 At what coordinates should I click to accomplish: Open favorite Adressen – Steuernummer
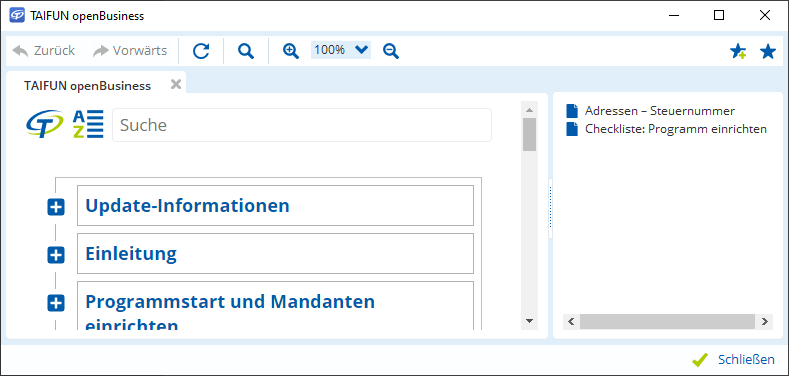660,111
